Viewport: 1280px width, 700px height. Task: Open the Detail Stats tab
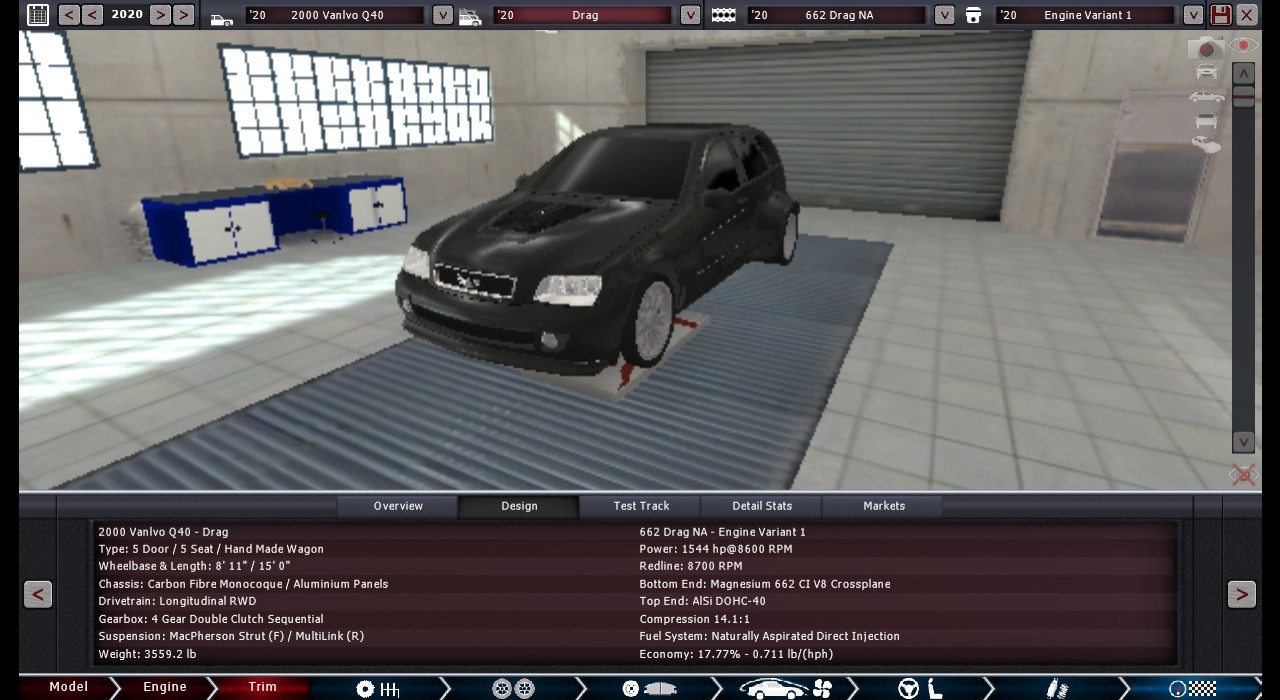[x=762, y=506]
